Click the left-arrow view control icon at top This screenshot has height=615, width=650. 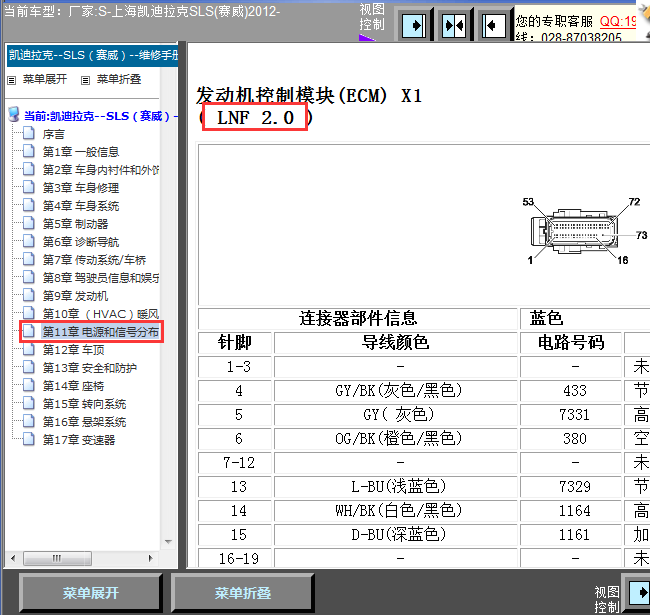(x=494, y=25)
